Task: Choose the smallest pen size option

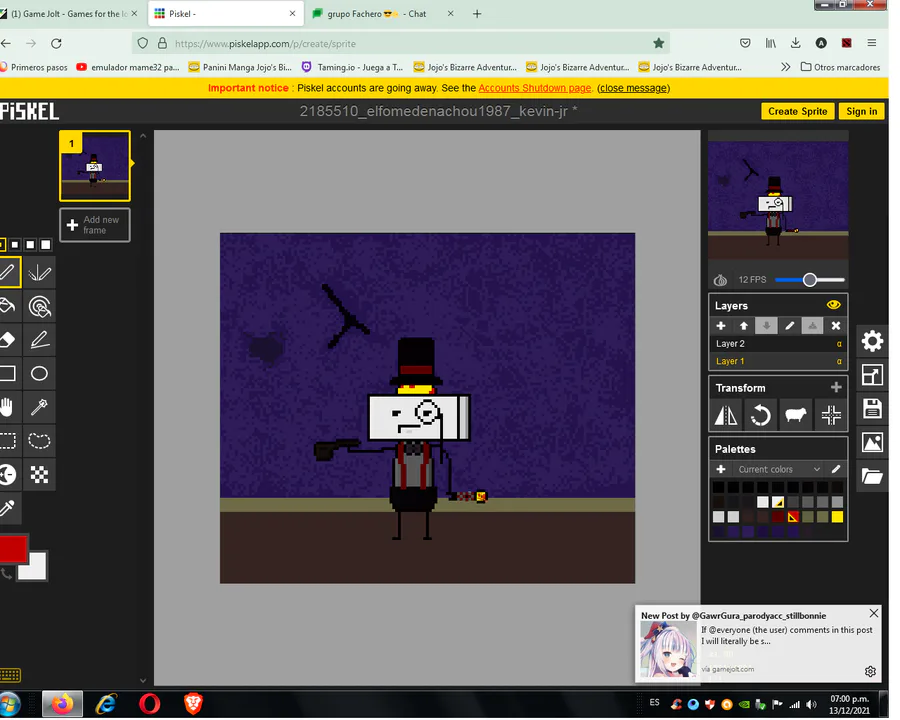Action: [x=2, y=245]
